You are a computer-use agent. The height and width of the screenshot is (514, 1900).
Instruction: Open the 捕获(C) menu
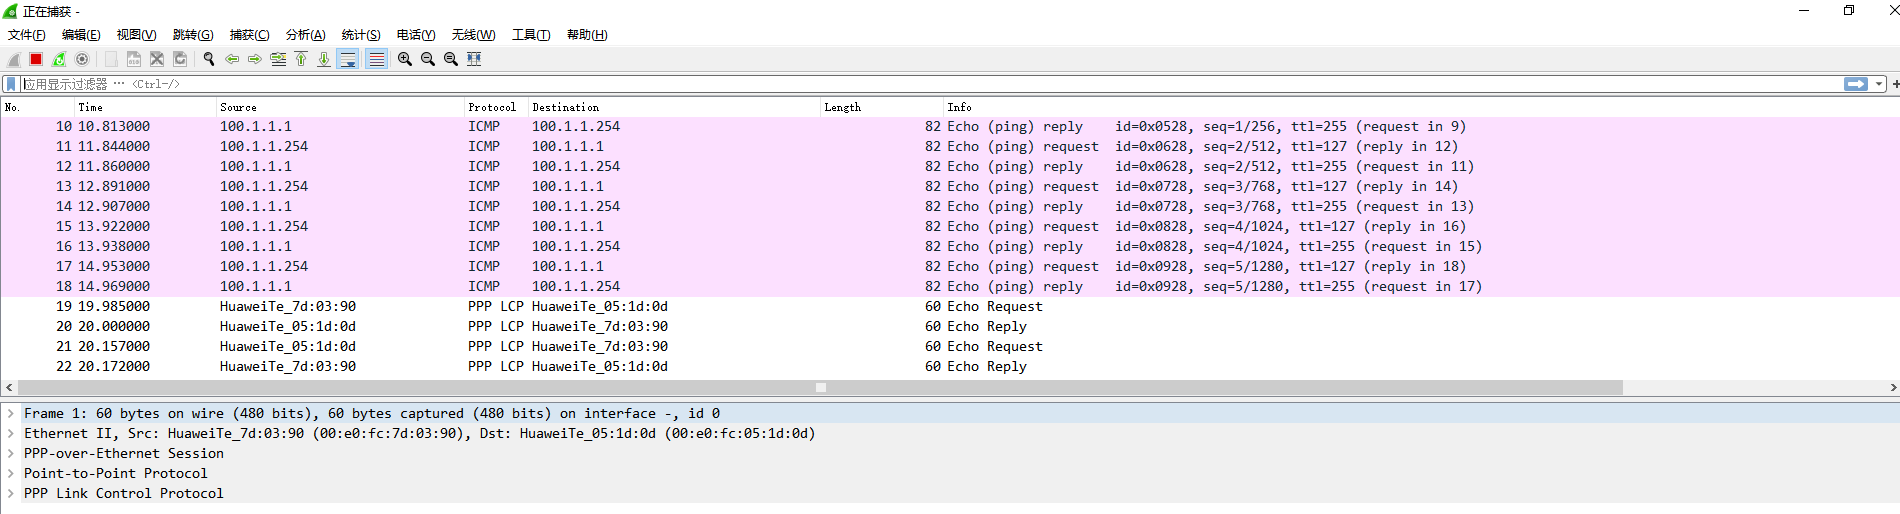[x=249, y=34]
